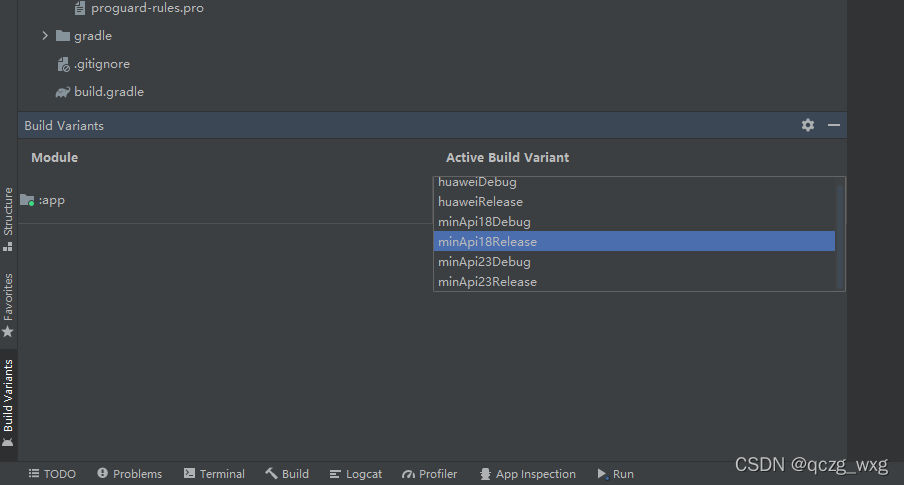Open the Logcat tool window
Image resolution: width=904 pixels, height=485 pixels.
[356, 474]
